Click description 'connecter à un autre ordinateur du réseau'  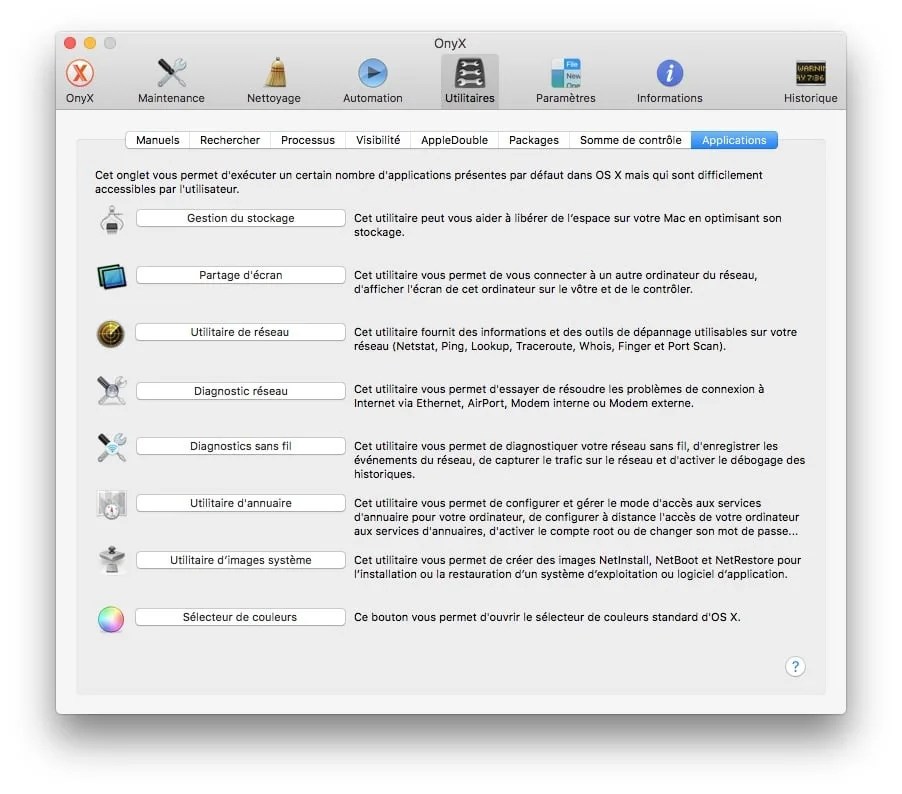pos(556,282)
